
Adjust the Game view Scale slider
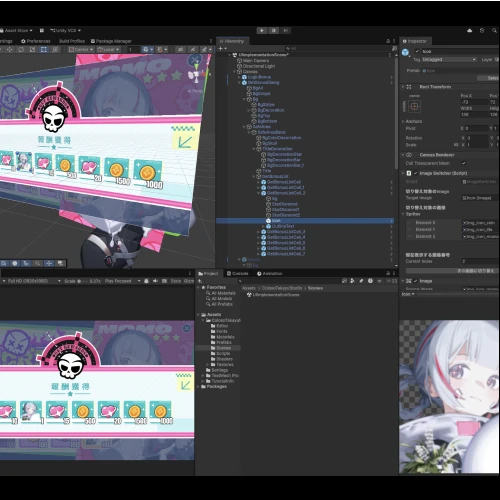point(83,281)
